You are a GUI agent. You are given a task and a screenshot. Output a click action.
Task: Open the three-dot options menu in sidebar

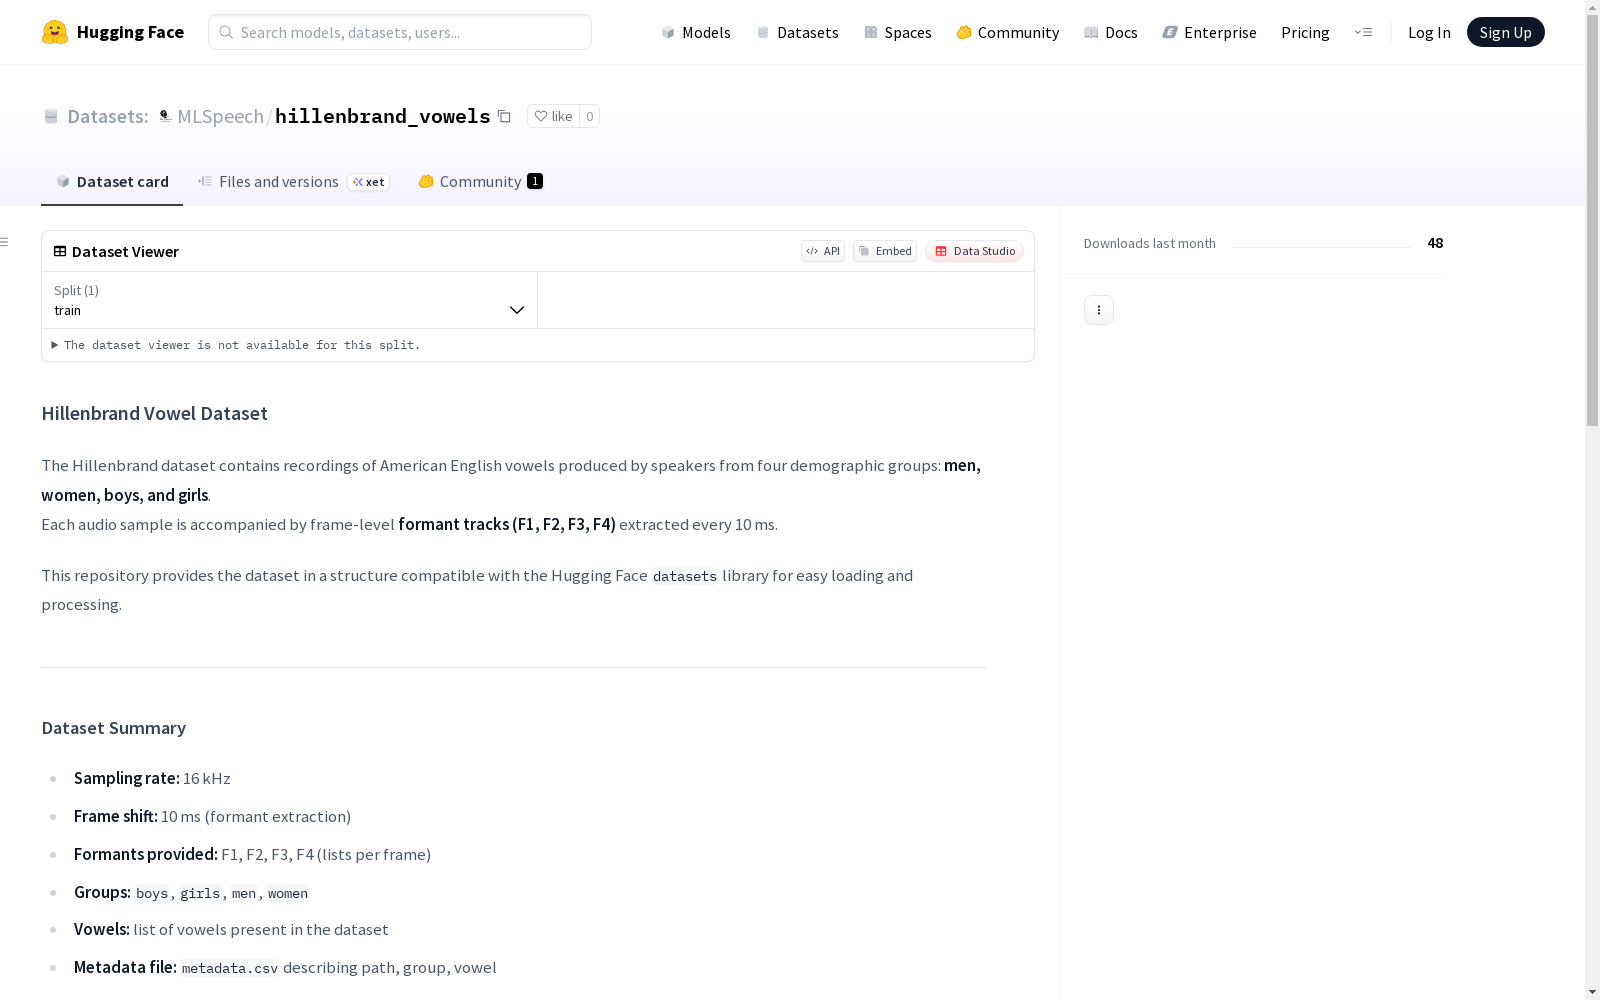[x=1099, y=310]
